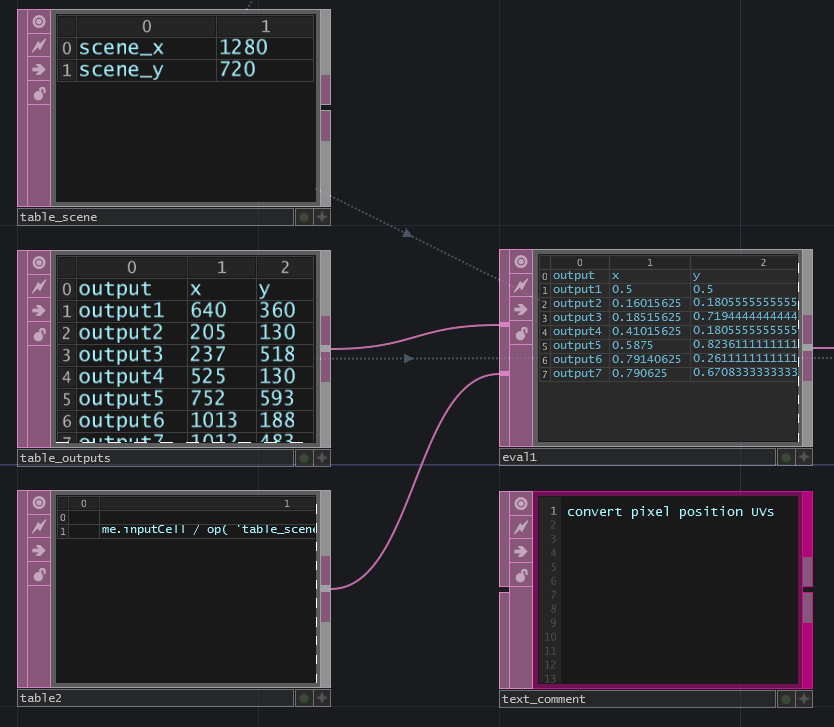Click the first input connector on eval1
834x727 pixels.
coord(506,325)
